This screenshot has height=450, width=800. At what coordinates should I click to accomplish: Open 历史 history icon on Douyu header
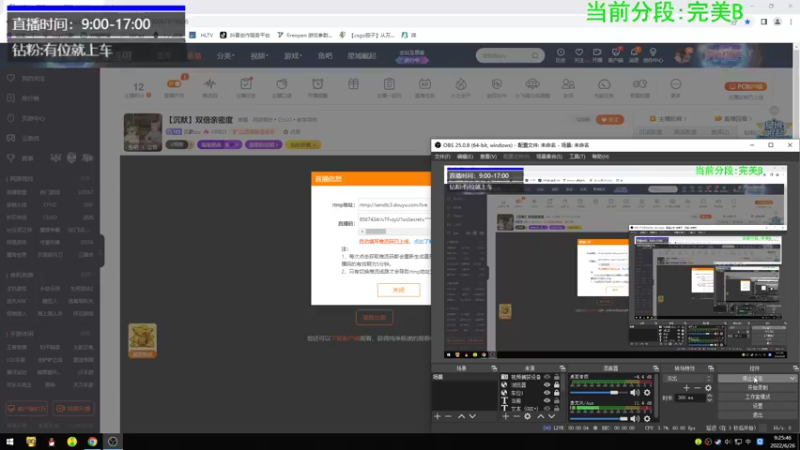tap(561, 55)
